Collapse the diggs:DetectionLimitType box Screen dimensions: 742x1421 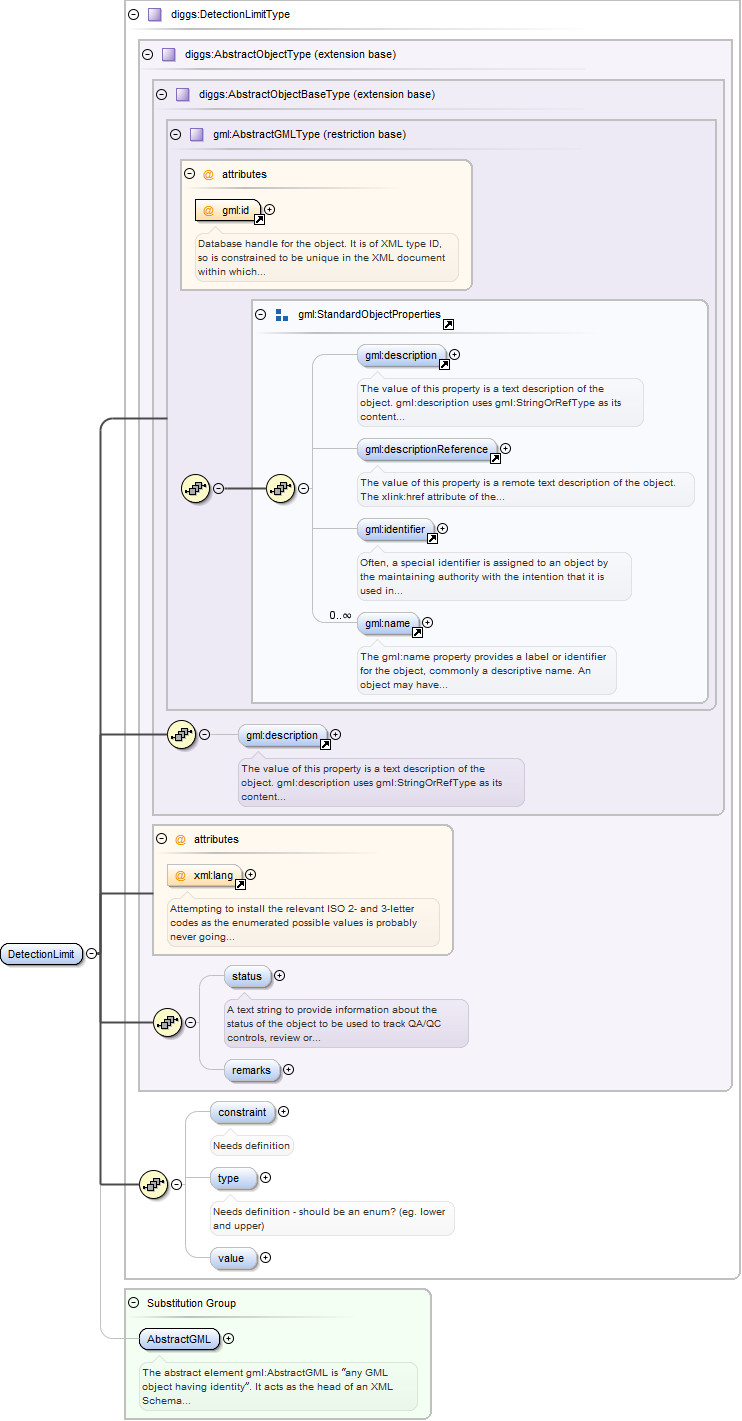(133, 15)
